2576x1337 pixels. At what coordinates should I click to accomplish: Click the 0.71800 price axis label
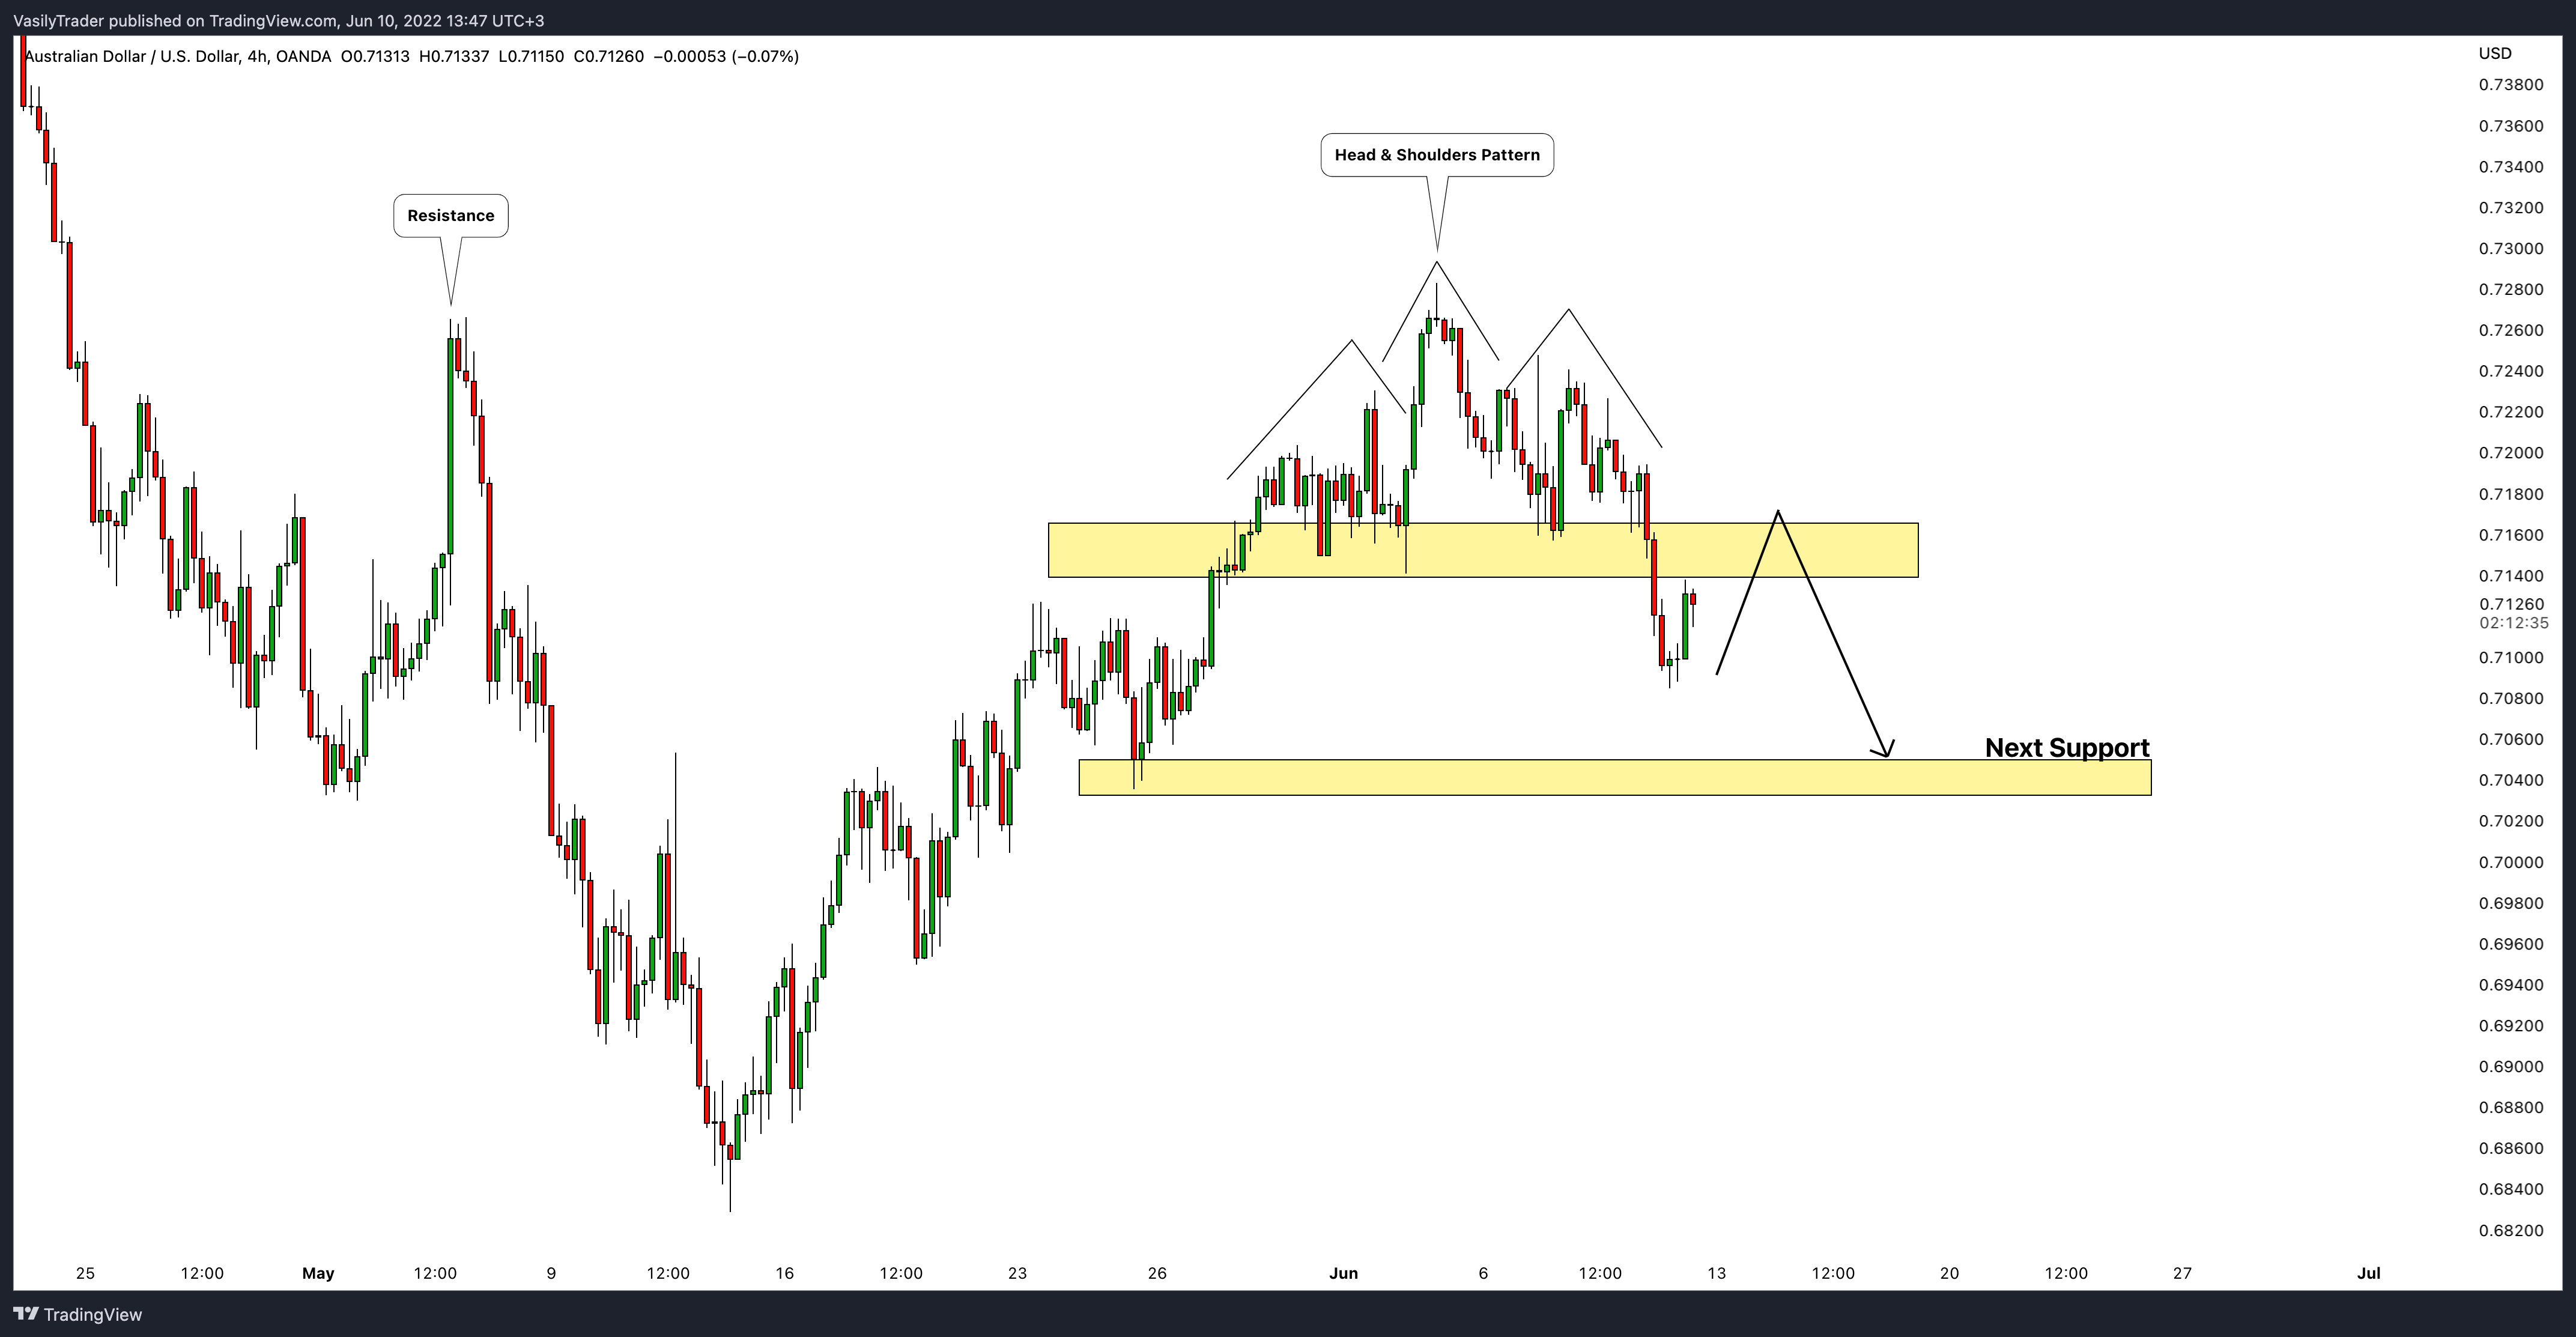pyautogui.click(x=2511, y=494)
